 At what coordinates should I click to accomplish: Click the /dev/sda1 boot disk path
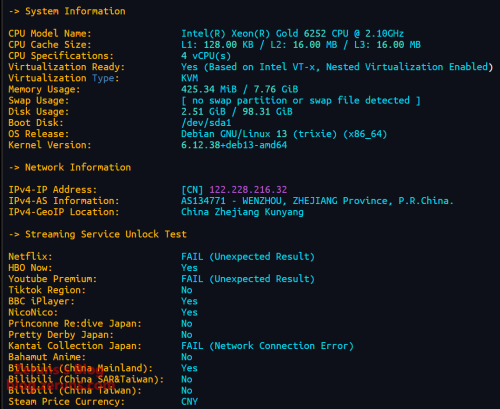point(206,123)
